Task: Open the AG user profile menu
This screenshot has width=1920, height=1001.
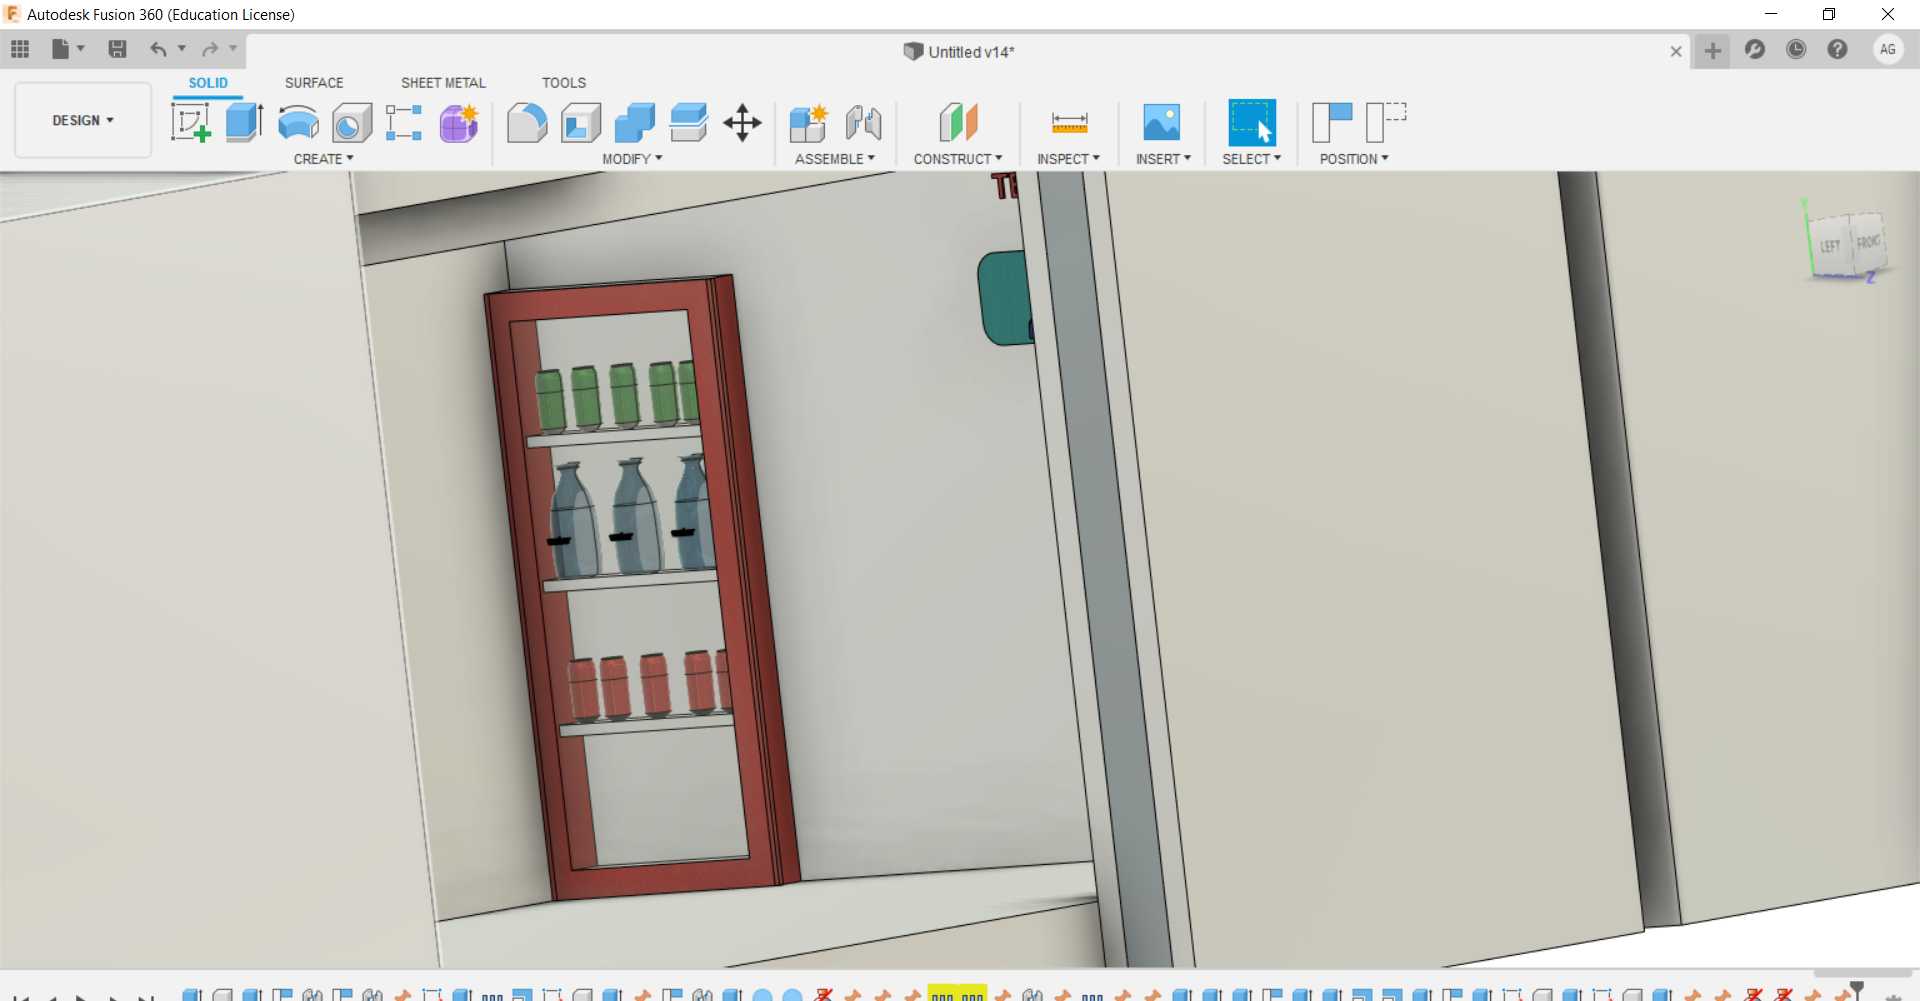Action: (x=1888, y=49)
